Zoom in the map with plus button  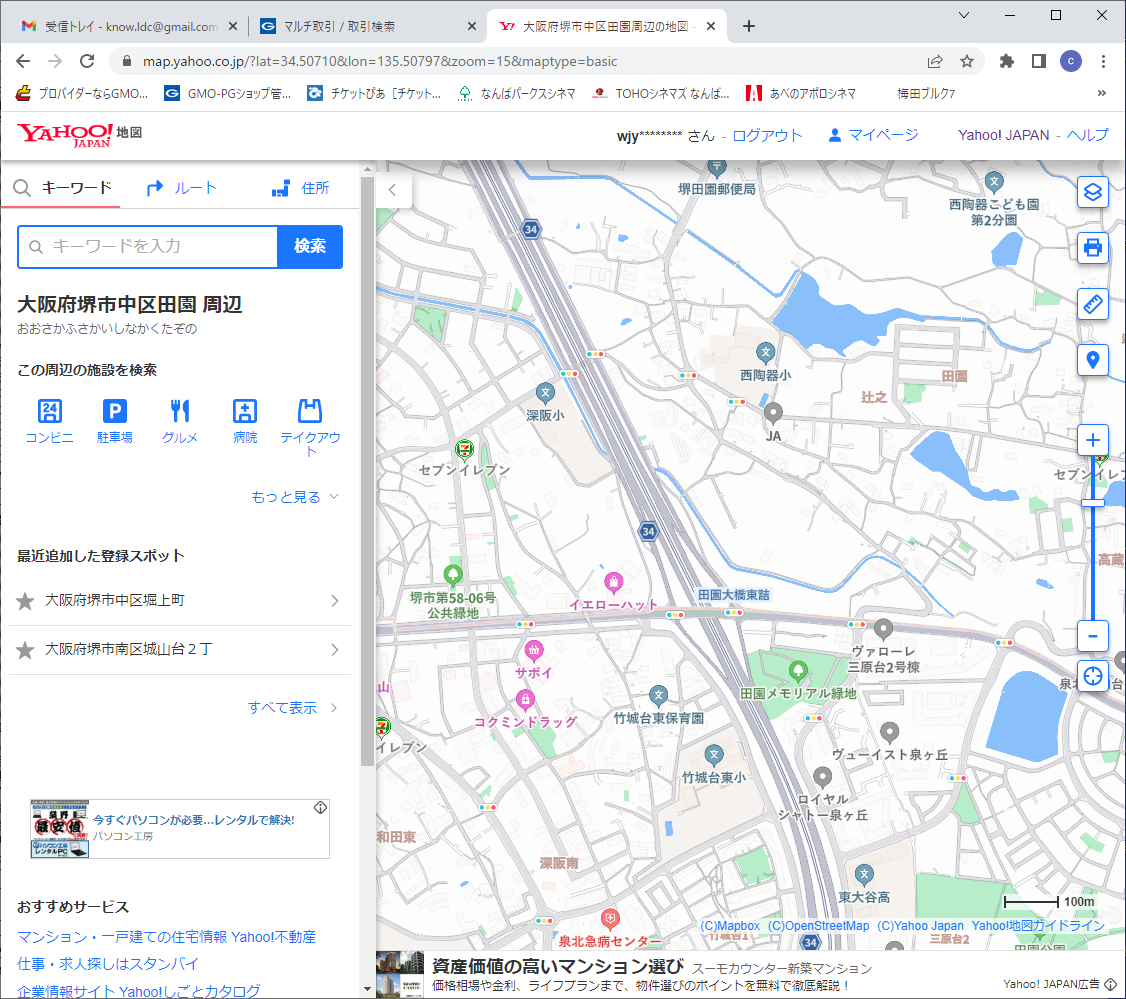click(x=1092, y=441)
